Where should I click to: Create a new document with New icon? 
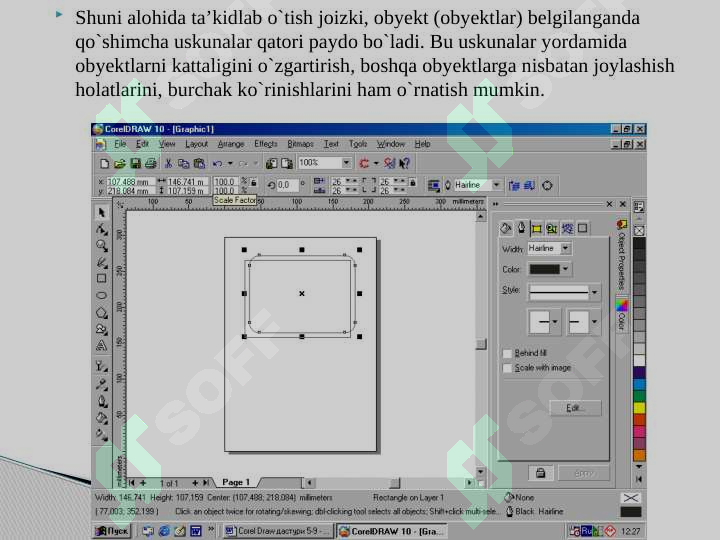[105, 163]
